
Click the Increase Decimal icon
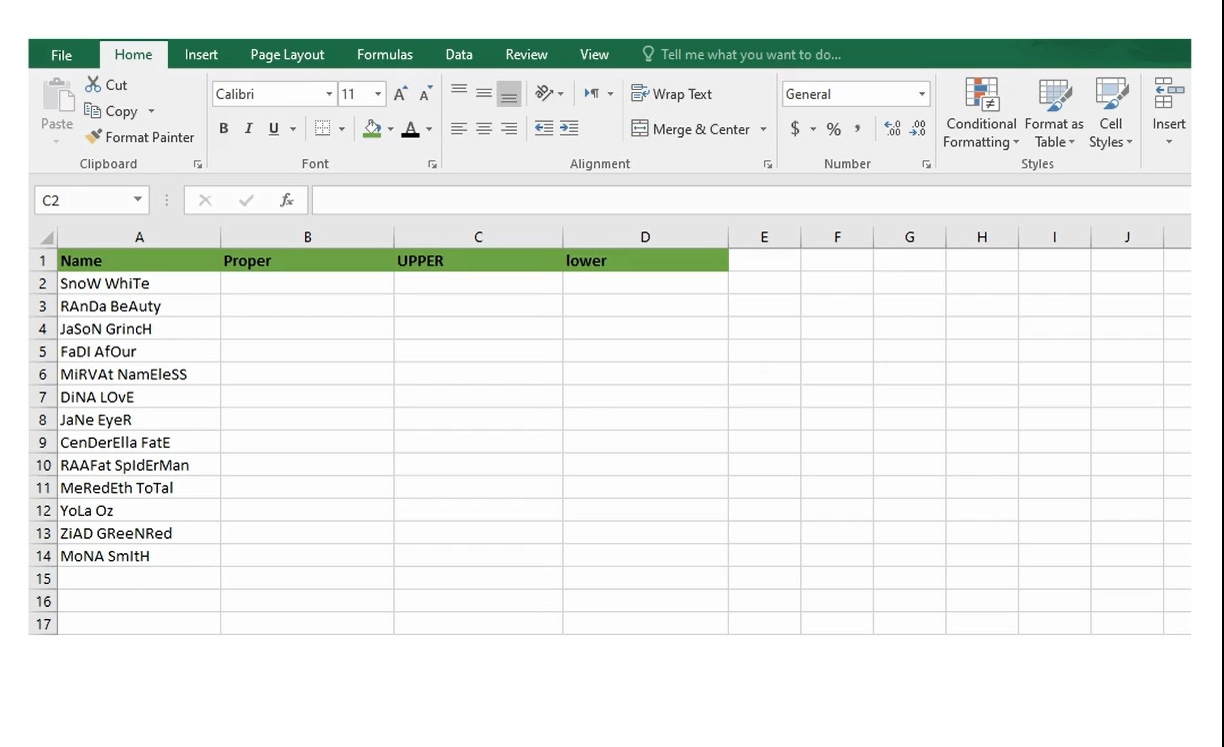click(892, 128)
